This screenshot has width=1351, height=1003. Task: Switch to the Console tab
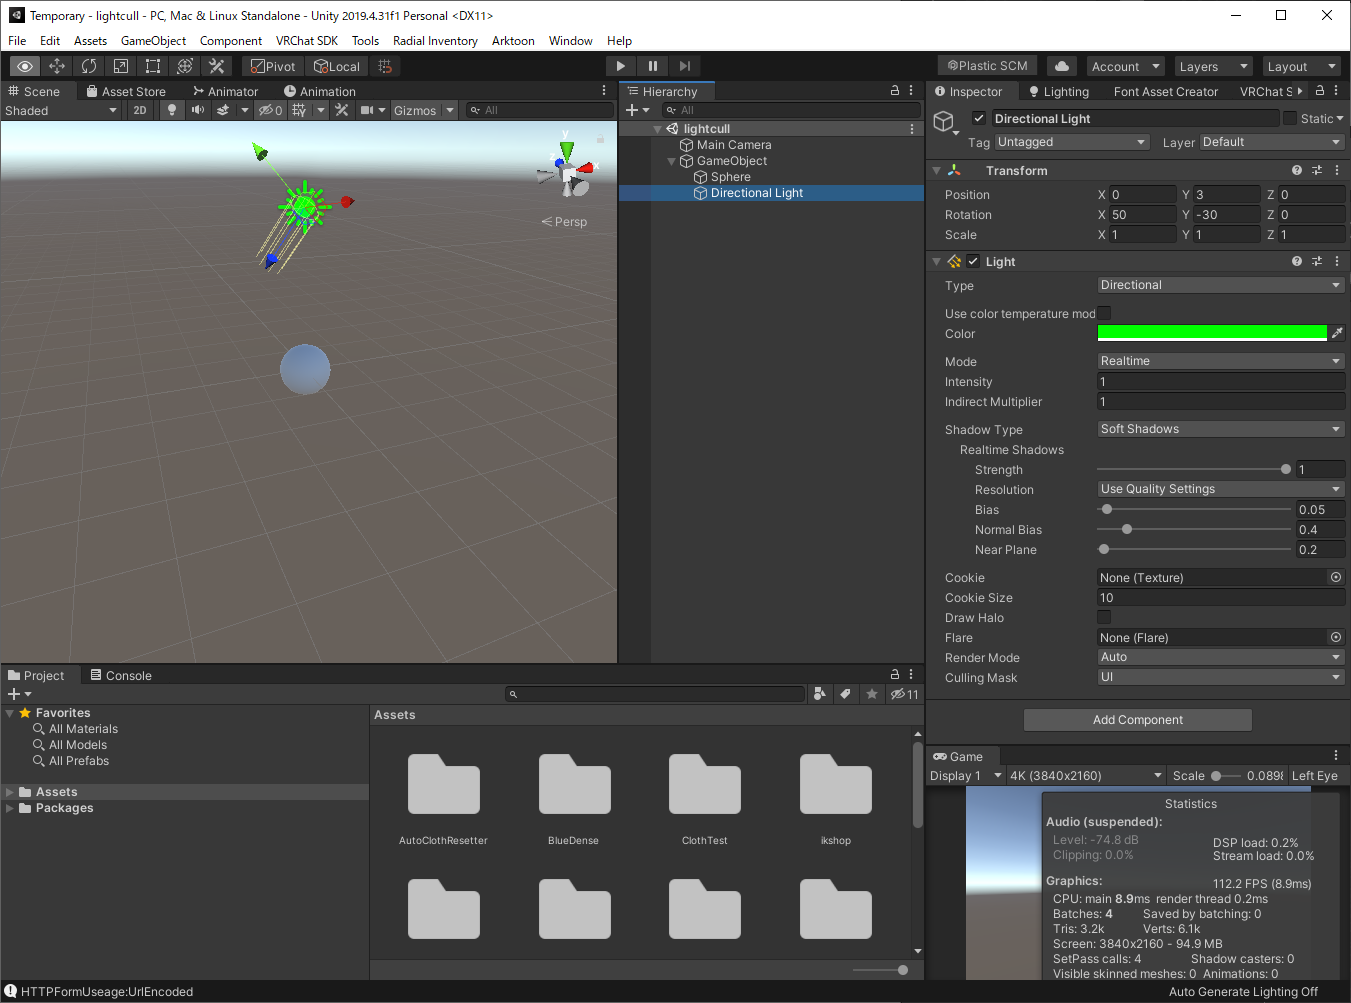click(x=121, y=675)
